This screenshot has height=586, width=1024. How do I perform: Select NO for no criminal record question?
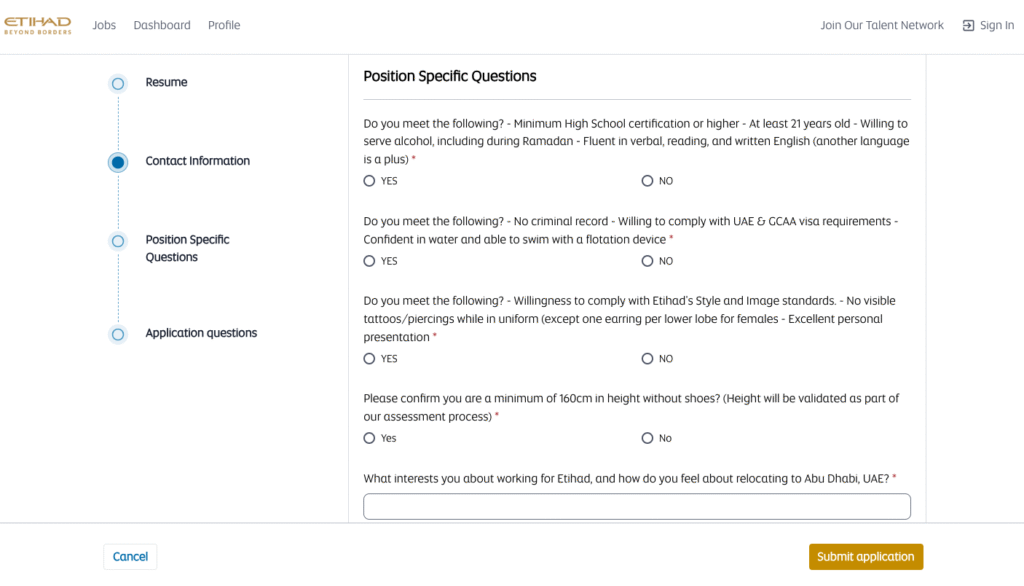pyautogui.click(x=647, y=261)
